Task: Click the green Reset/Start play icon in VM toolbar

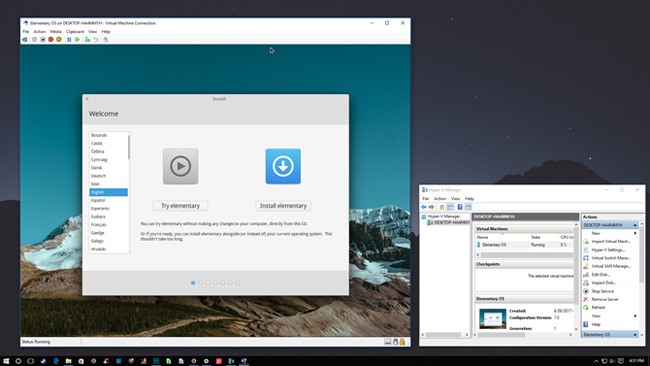Action: pyautogui.click(x=77, y=39)
